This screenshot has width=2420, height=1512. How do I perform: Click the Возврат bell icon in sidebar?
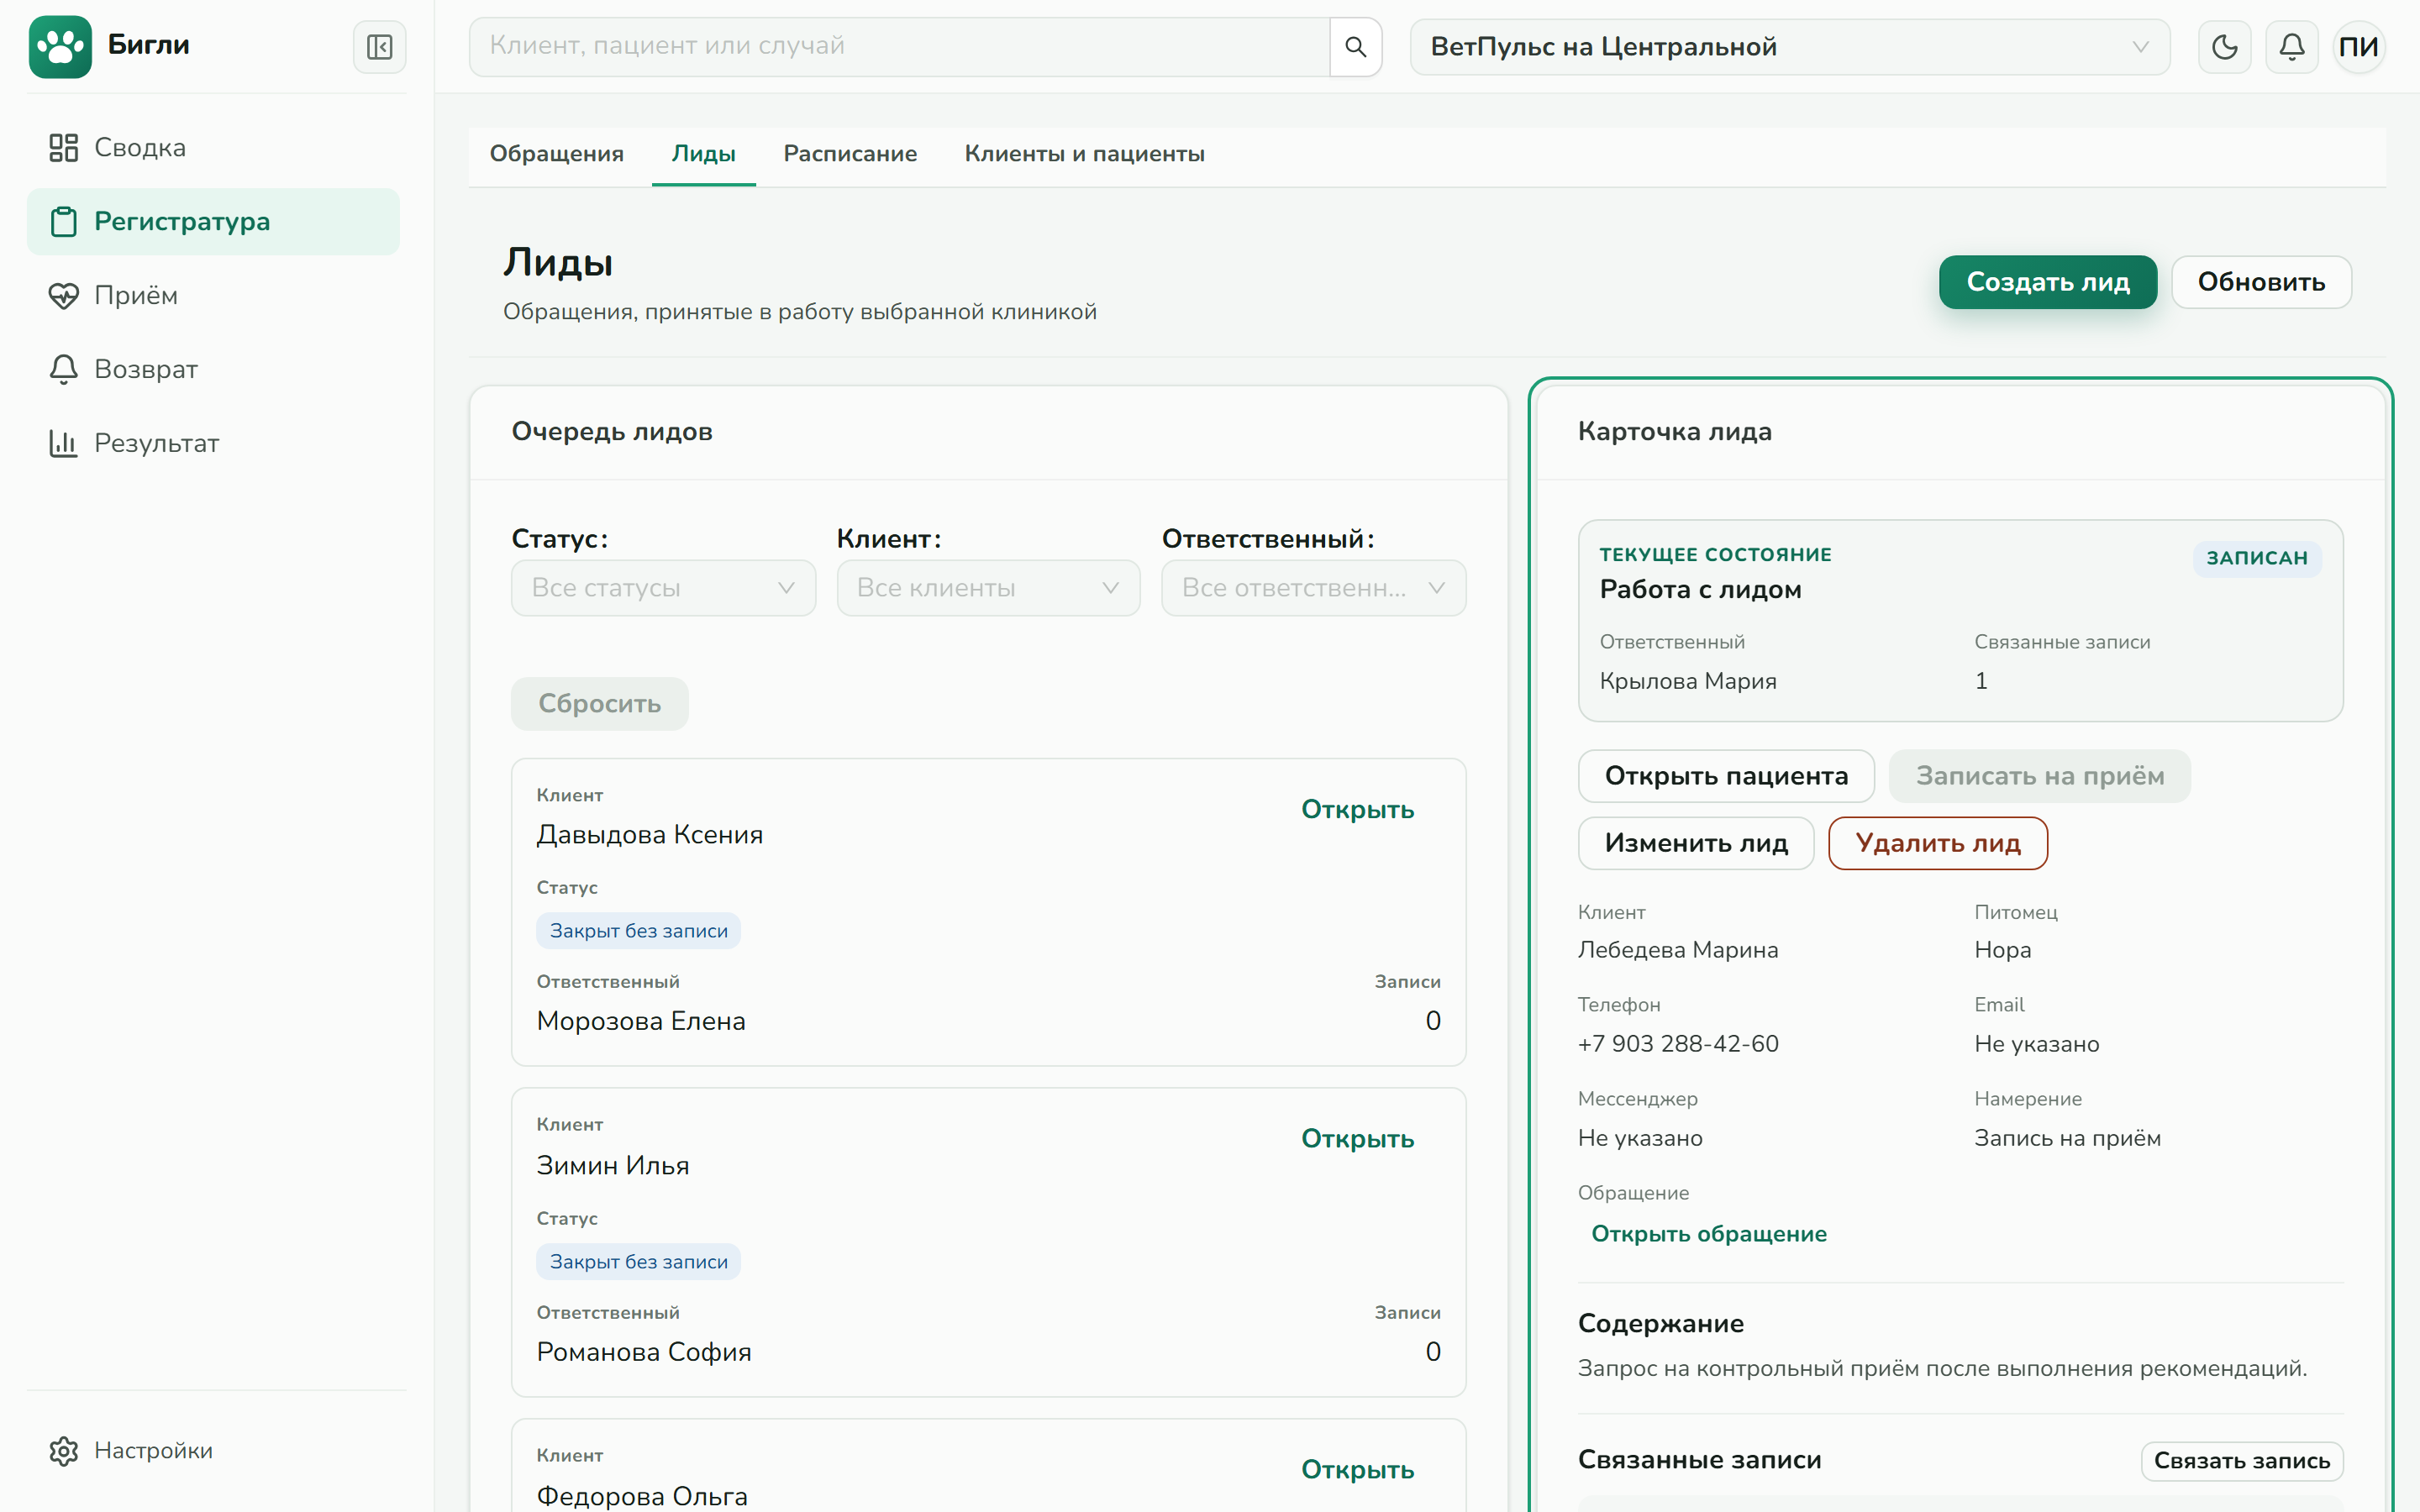tap(63, 370)
